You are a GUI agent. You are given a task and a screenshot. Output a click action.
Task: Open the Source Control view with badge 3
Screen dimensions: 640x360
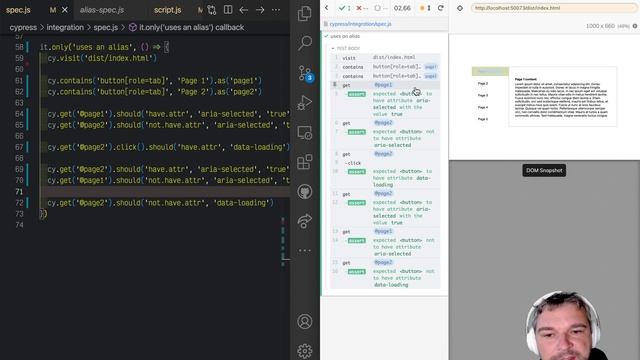305,73
